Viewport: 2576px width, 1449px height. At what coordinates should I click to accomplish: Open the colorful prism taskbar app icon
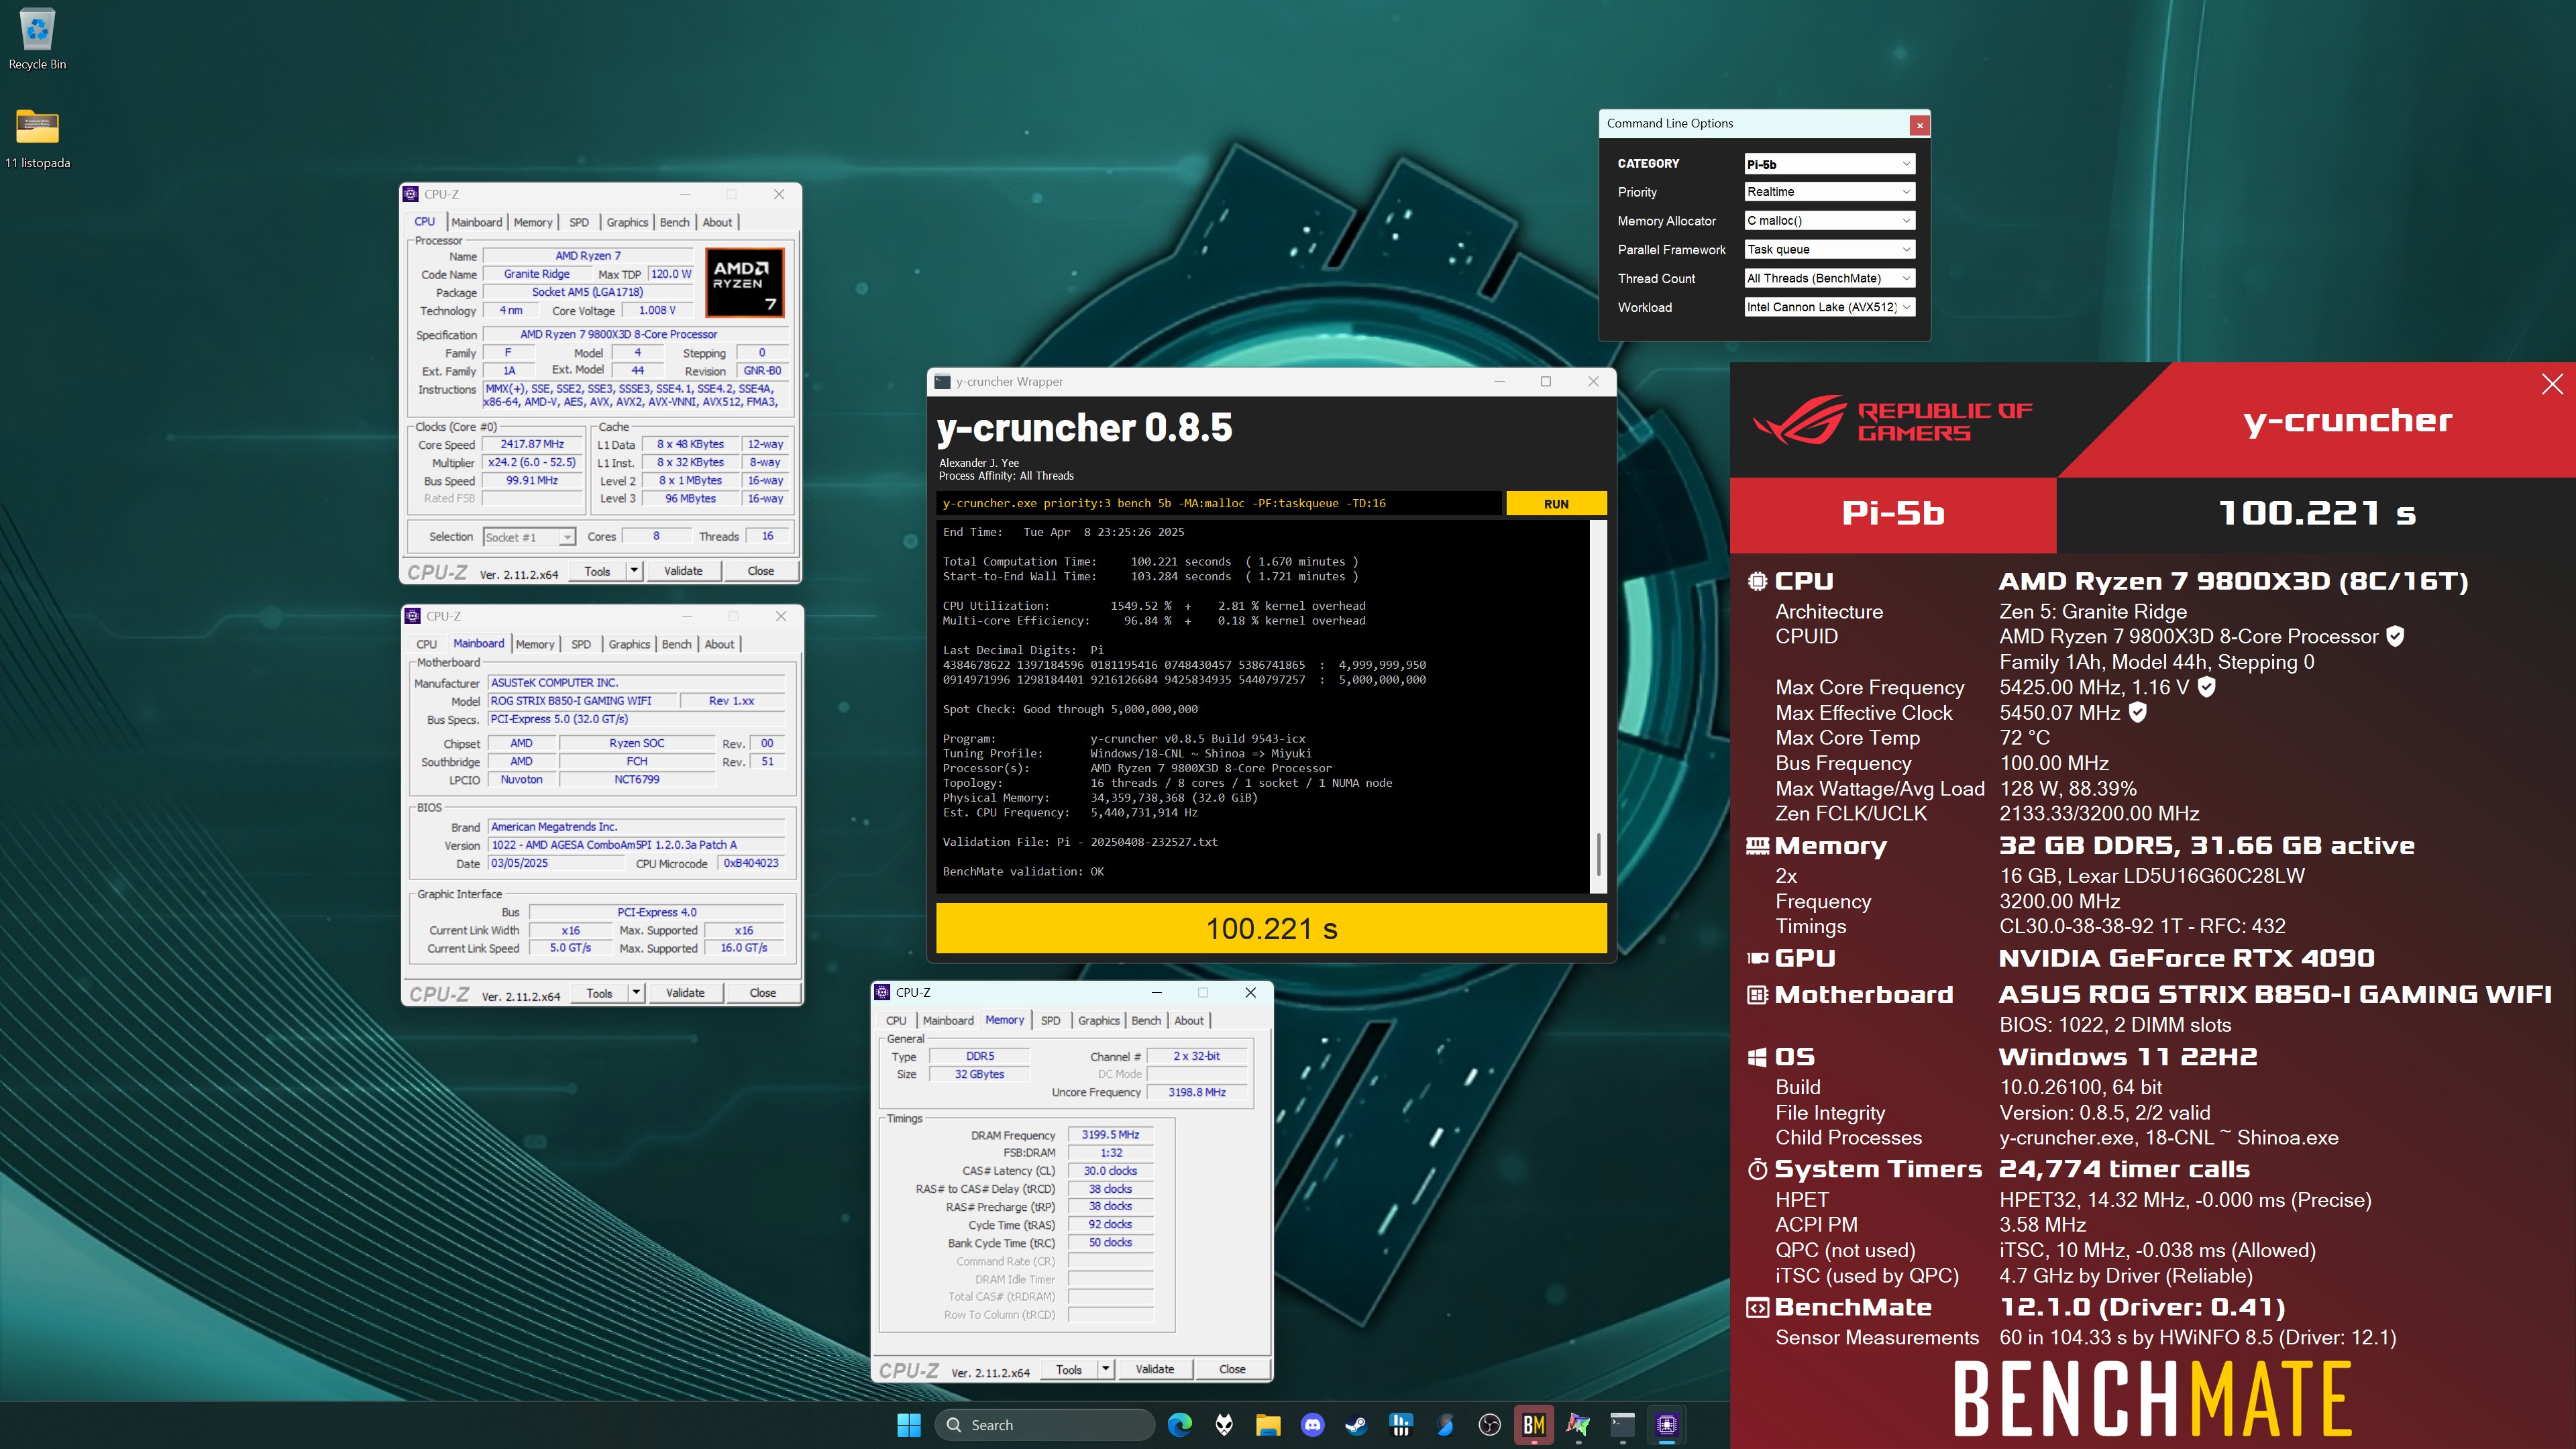(1578, 1425)
